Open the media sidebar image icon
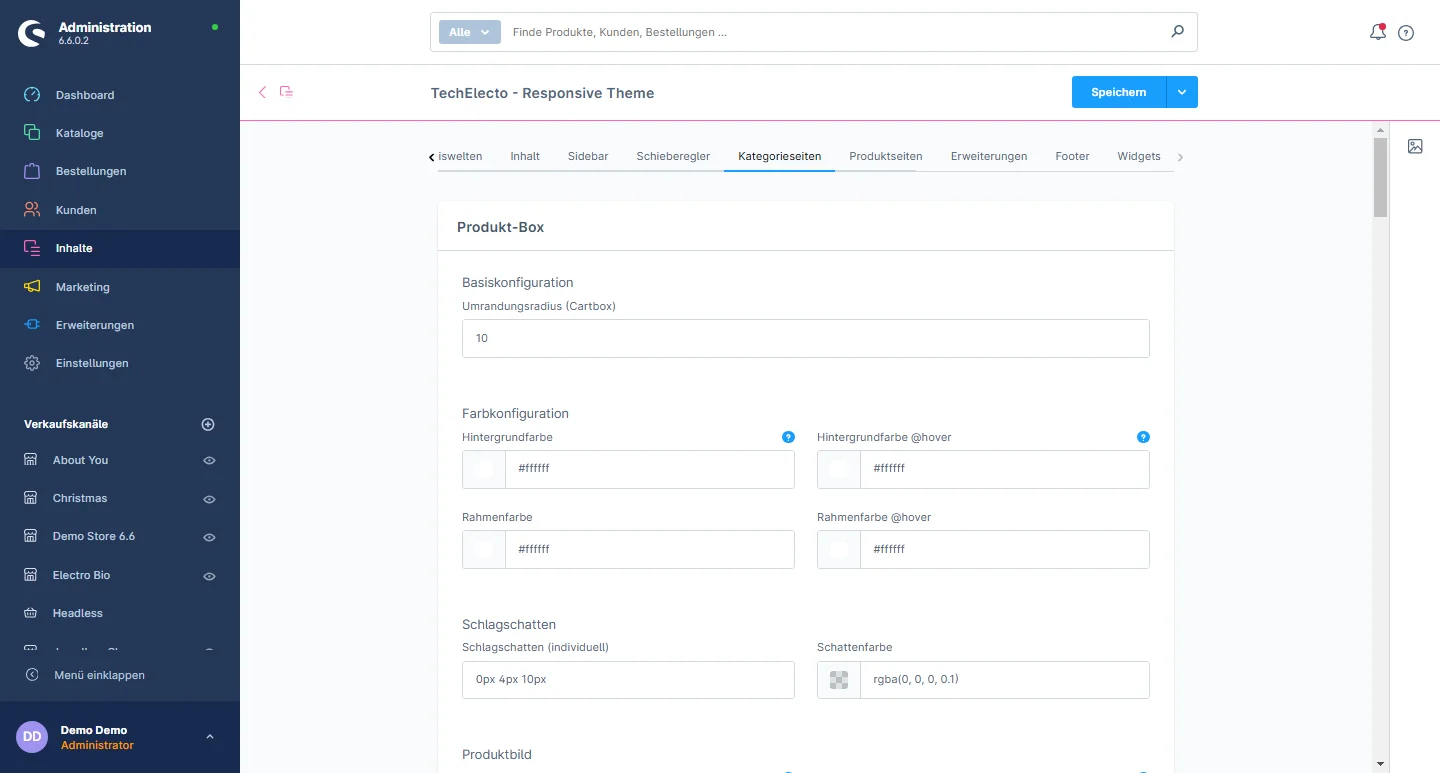This screenshot has width=1440, height=773. [1415, 146]
